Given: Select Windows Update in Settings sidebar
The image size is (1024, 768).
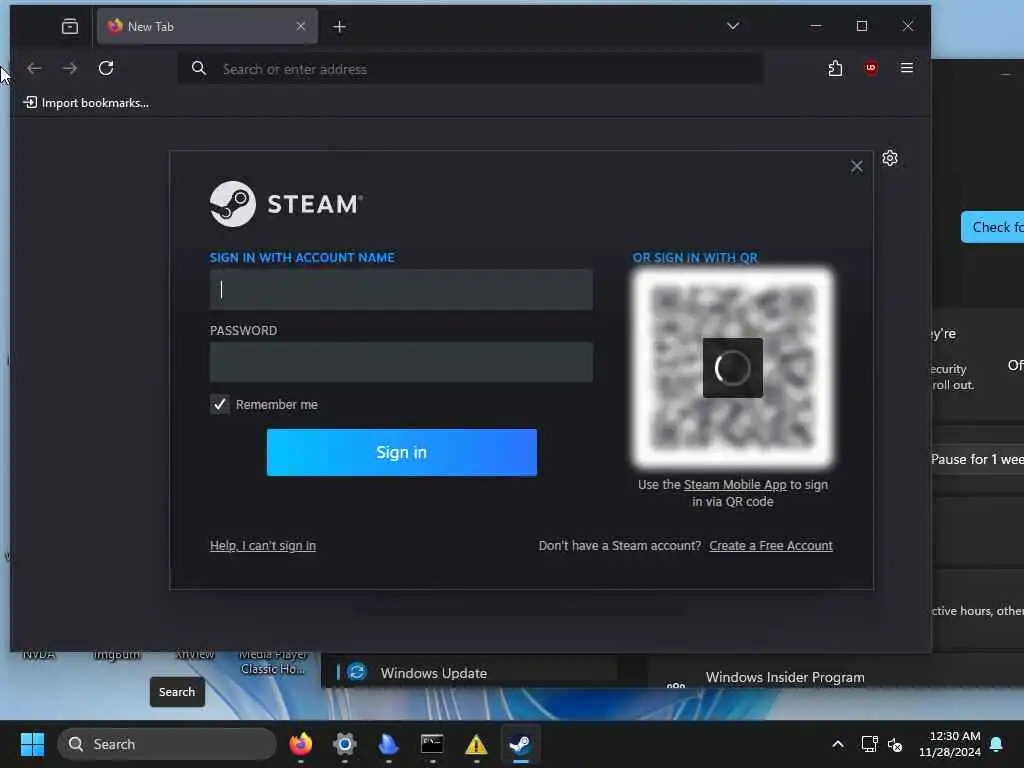Looking at the screenshot, I should pyautogui.click(x=434, y=673).
